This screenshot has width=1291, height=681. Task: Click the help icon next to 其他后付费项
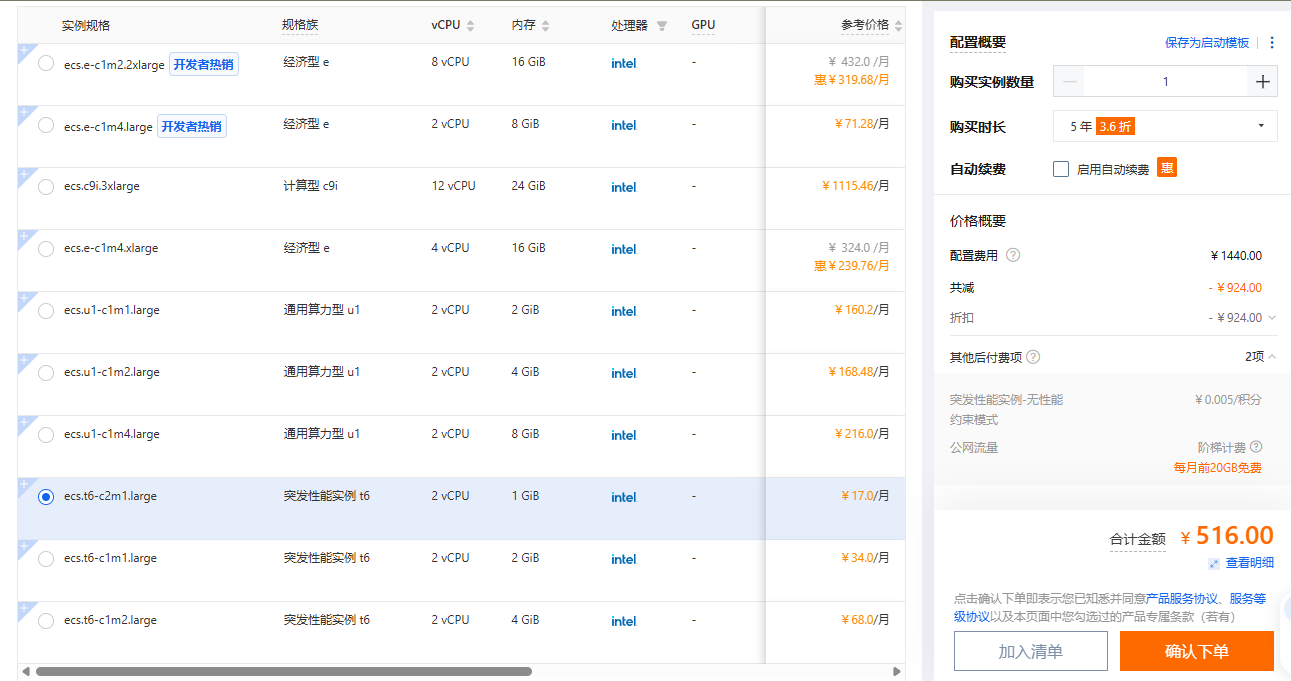(1033, 357)
